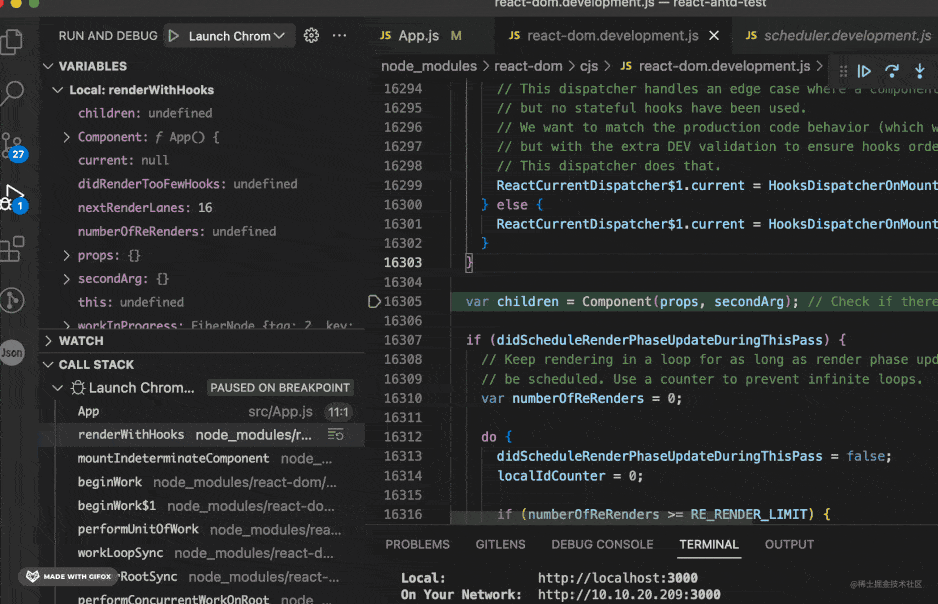Screen dimensions: 938x604
Task: Open more actions menu in Run and Debug
Action: pos(339,35)
